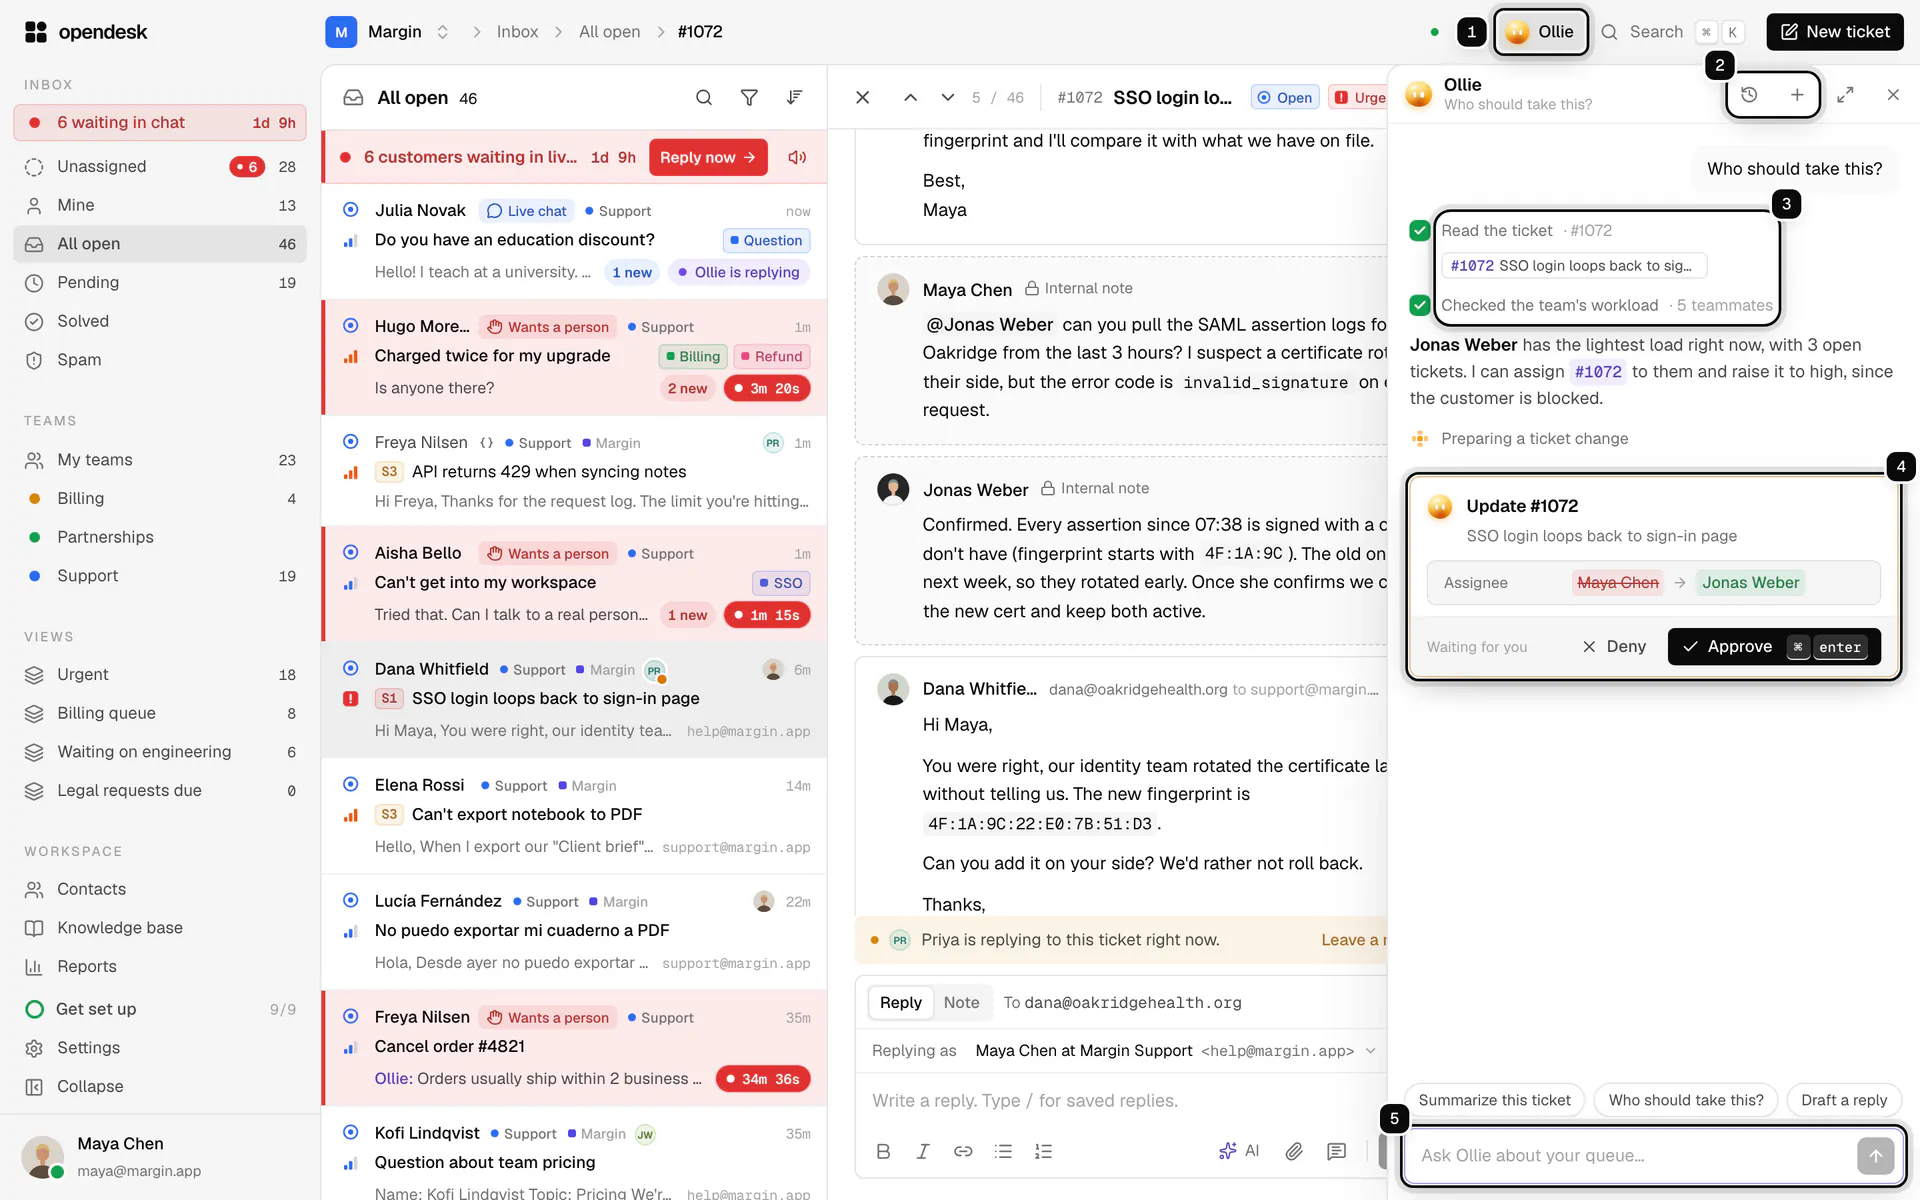Insert a link in the reply
The width and height of the screenshot is (1920, 1200).
963,1151
